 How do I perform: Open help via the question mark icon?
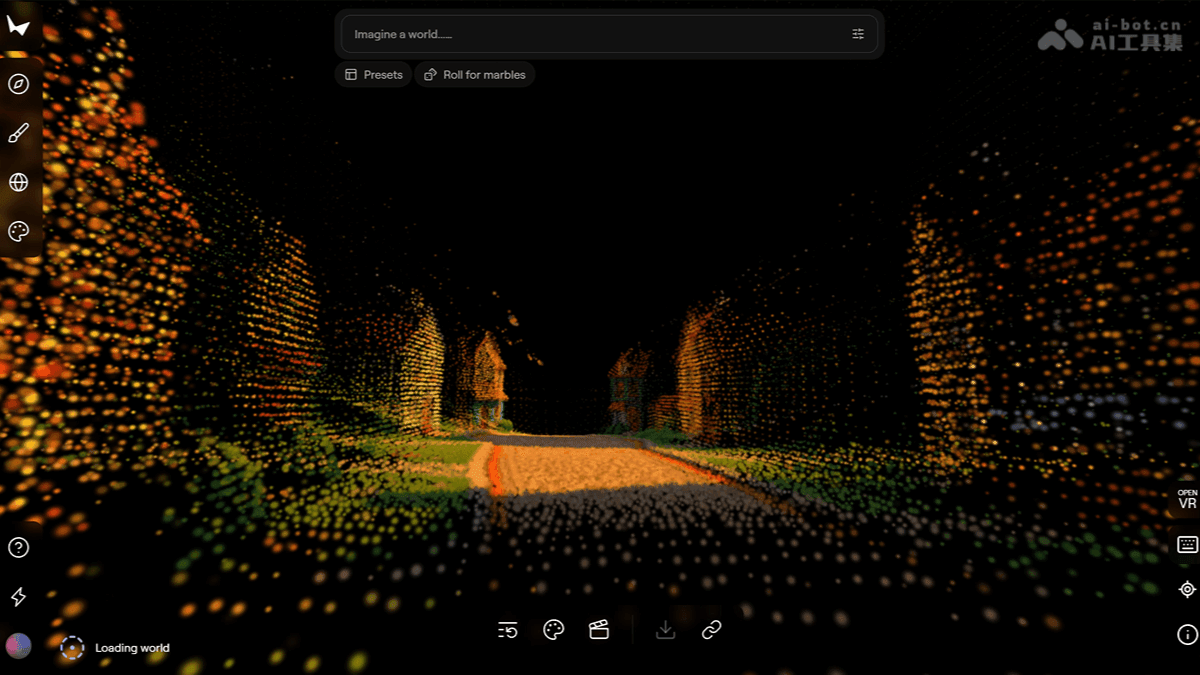pyautogui.click(x=18, y=547)
